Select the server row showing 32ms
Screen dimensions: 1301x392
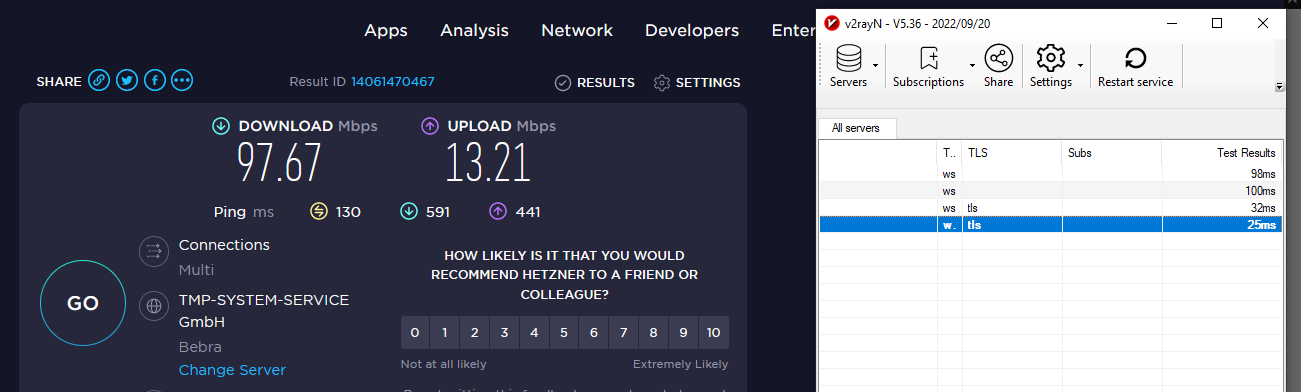point(1051,208)
